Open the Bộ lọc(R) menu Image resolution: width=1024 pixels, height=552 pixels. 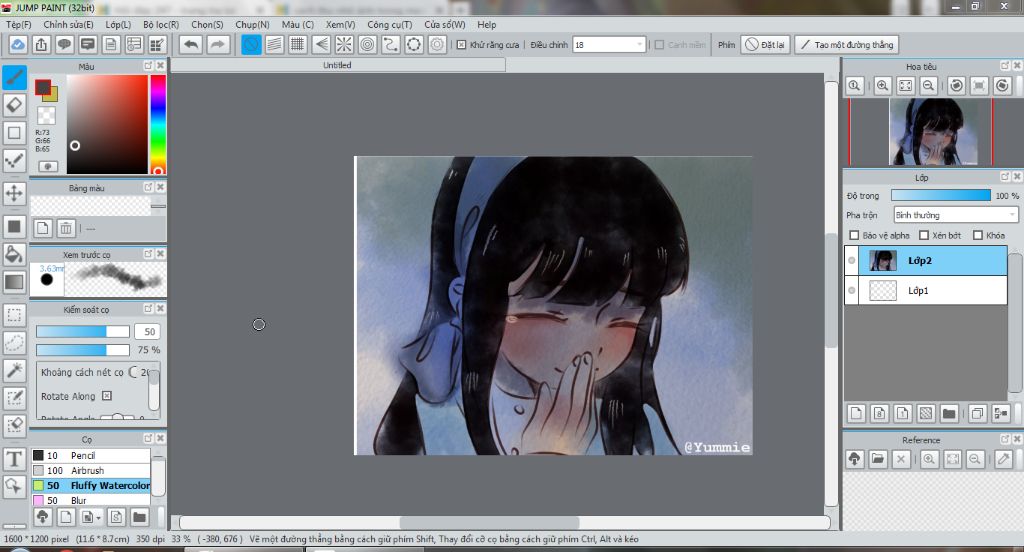pos(161,24)
